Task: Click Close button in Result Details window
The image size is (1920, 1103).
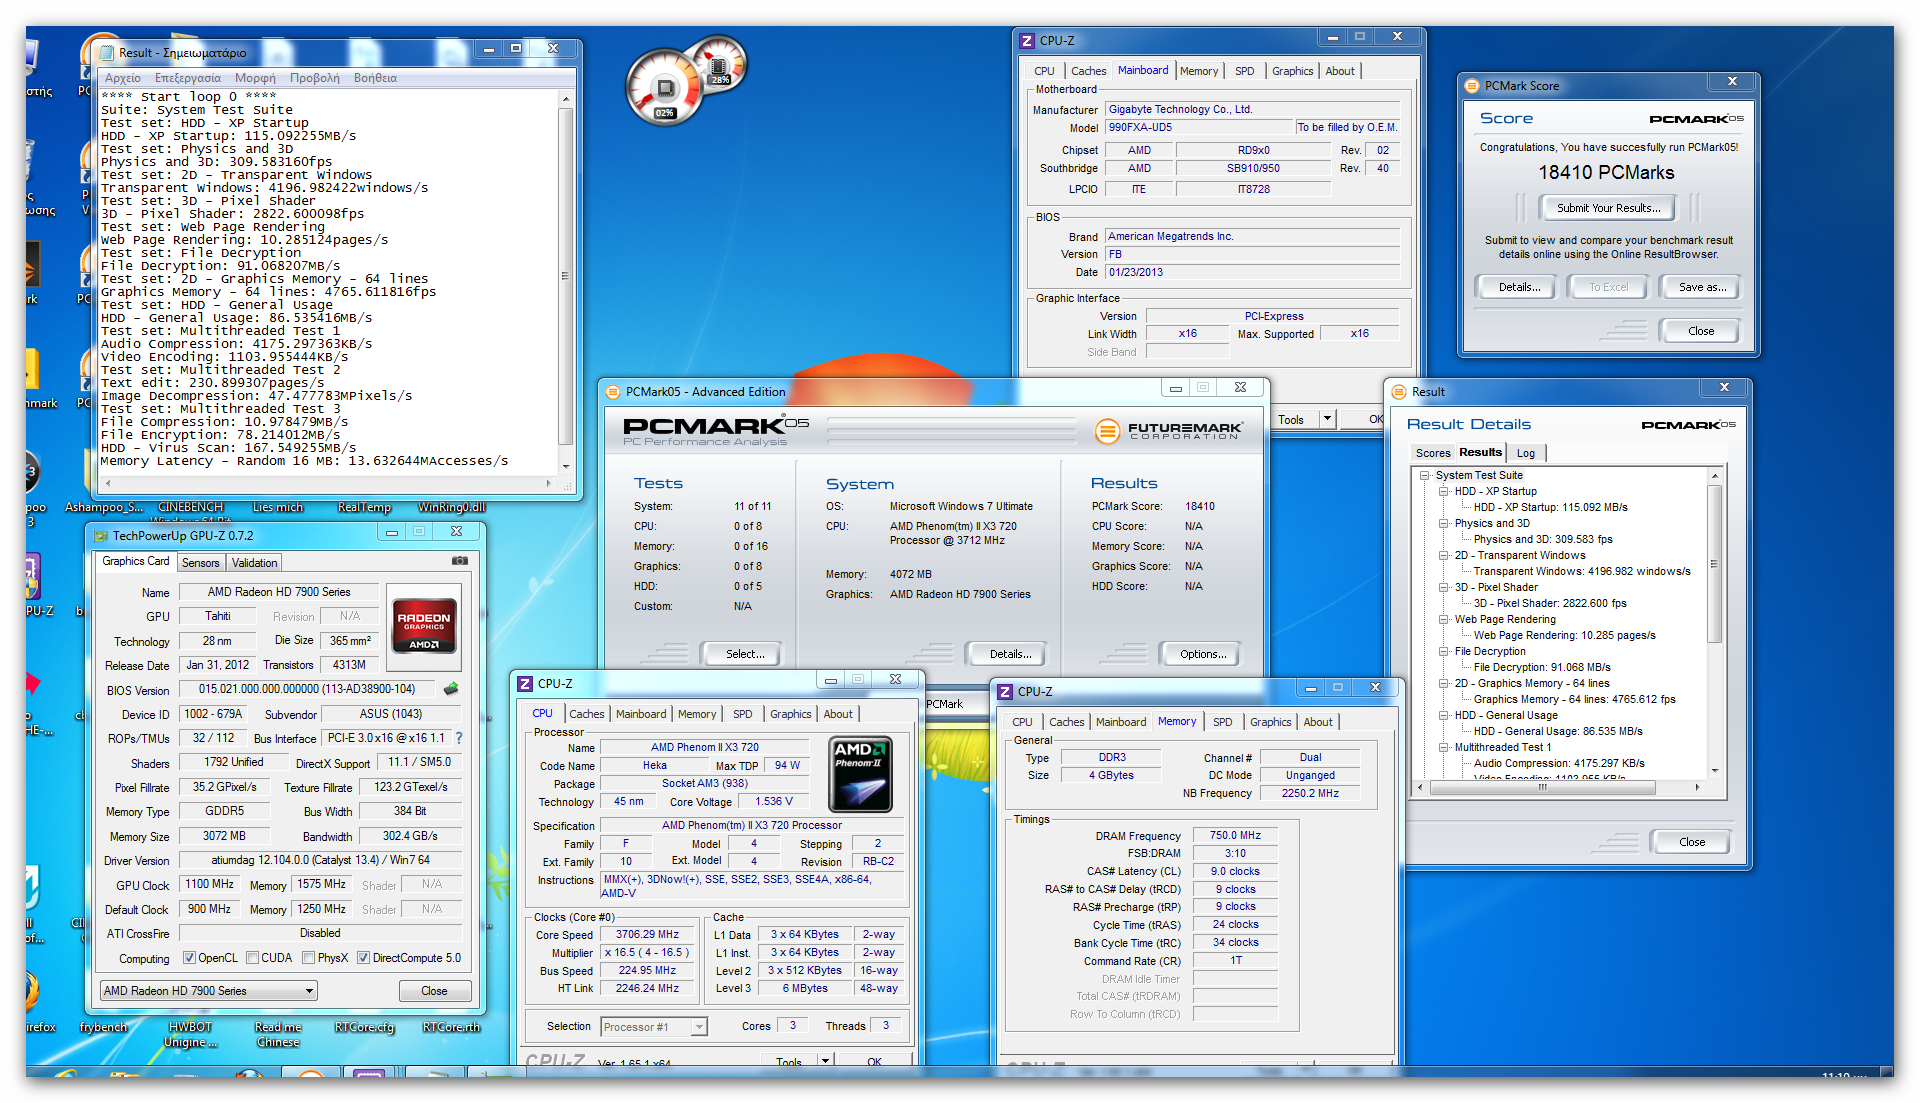Action: click(1692, 842)
